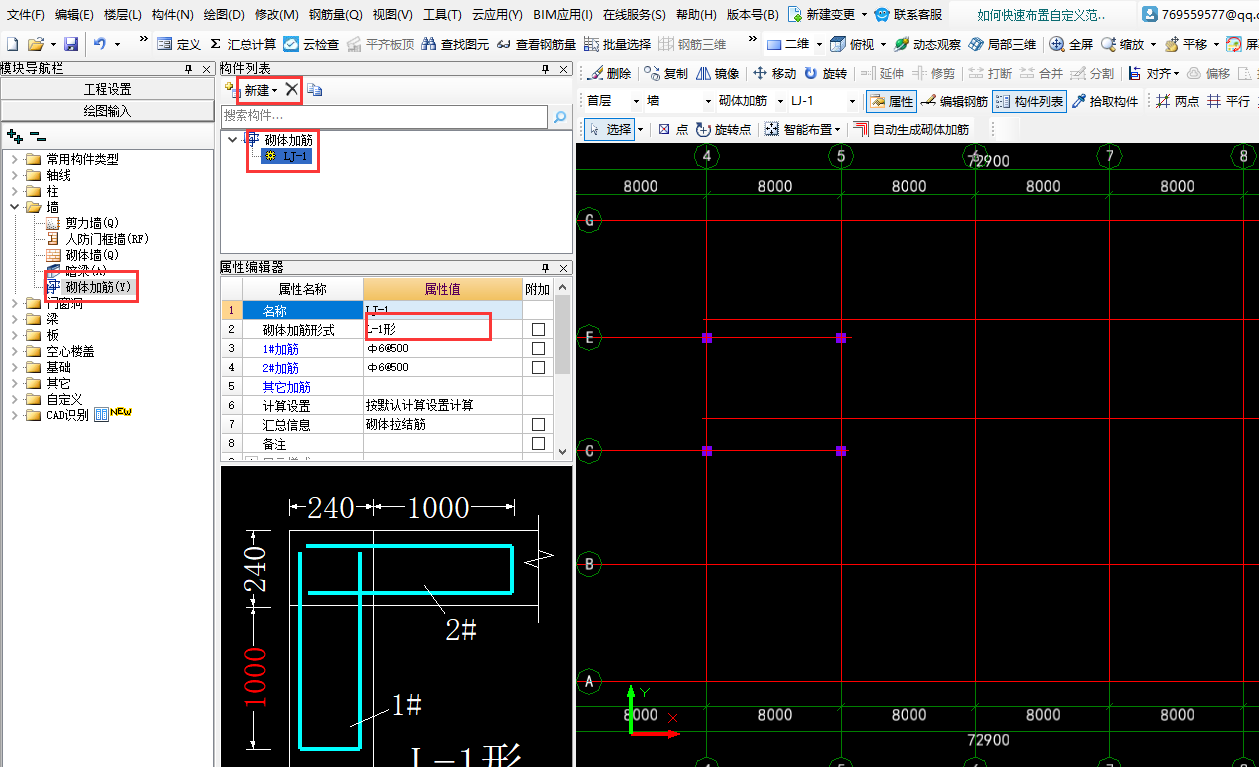This screenshot has width=1259, height=767.
Task: Click the 砌体加筋形式 value cell L-1形
Action: point(443,329)
